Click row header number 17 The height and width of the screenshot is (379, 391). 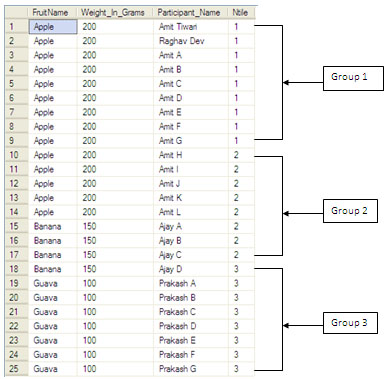pos(17,255)
